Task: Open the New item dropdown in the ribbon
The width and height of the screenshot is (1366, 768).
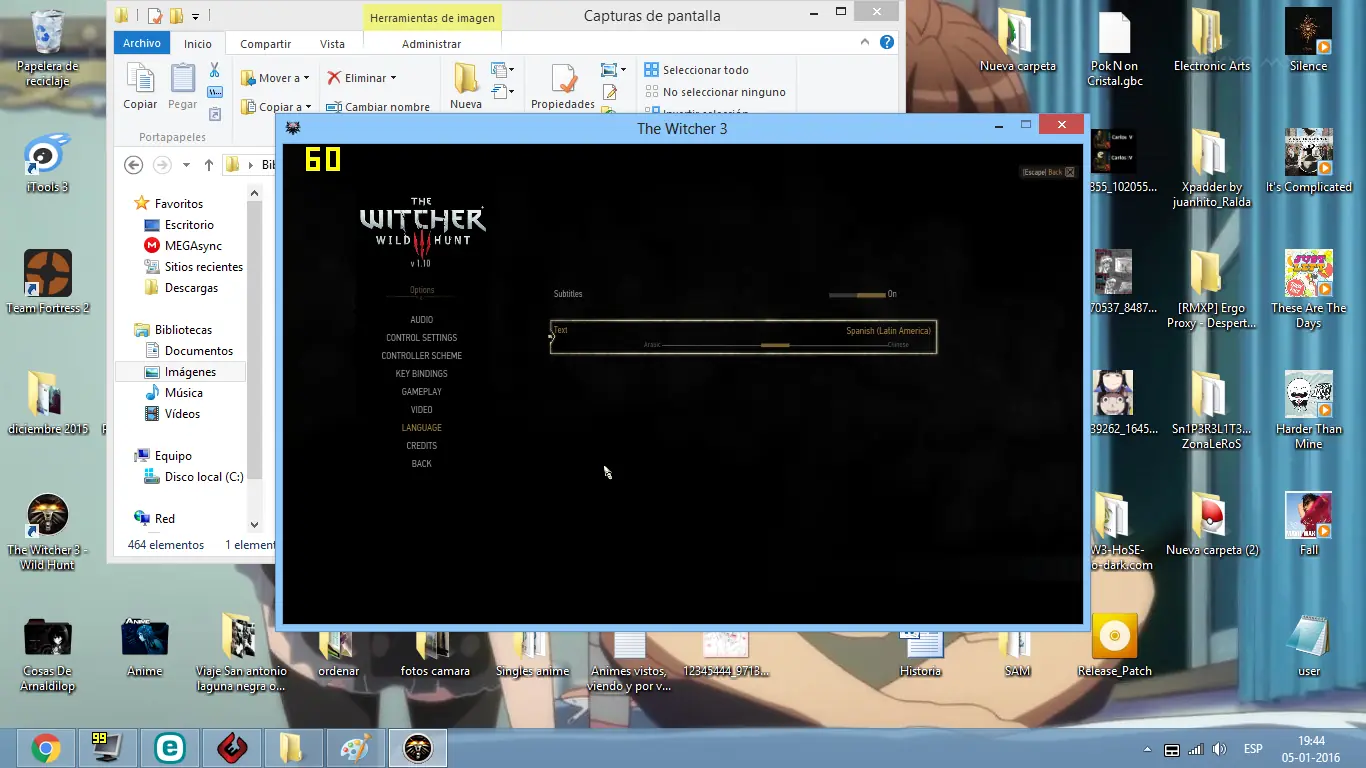Action: point(503,70)
